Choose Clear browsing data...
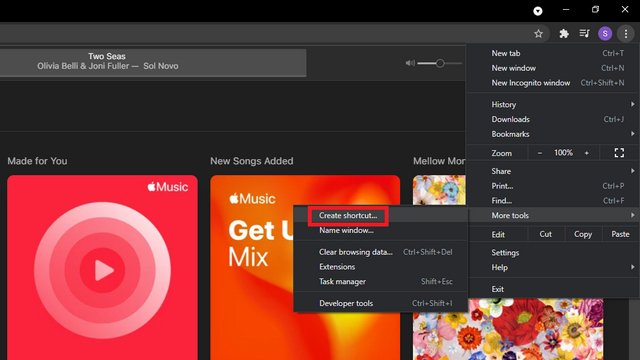Image resolution: width=640 pixels, height=360 pixels. pyautogui.click(x=380, y=252)
